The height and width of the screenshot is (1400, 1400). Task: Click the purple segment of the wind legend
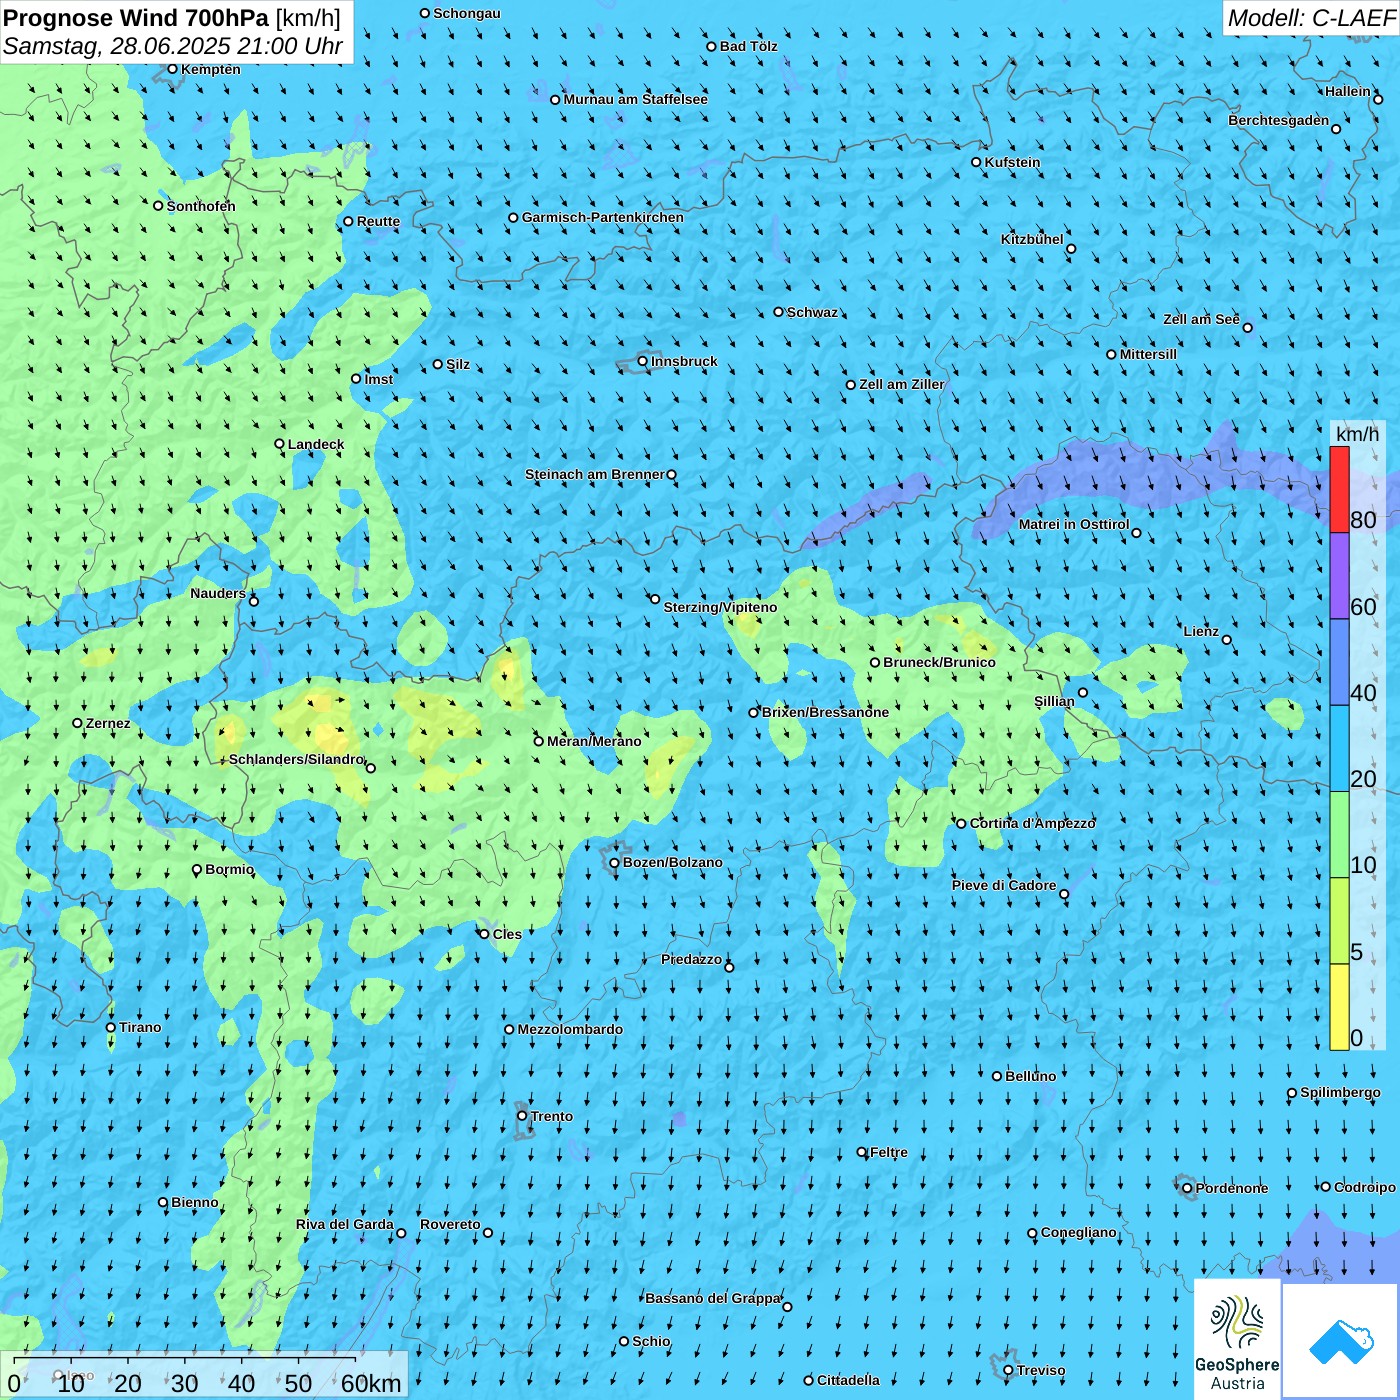pyautogui.click(x=1339, y=576)
